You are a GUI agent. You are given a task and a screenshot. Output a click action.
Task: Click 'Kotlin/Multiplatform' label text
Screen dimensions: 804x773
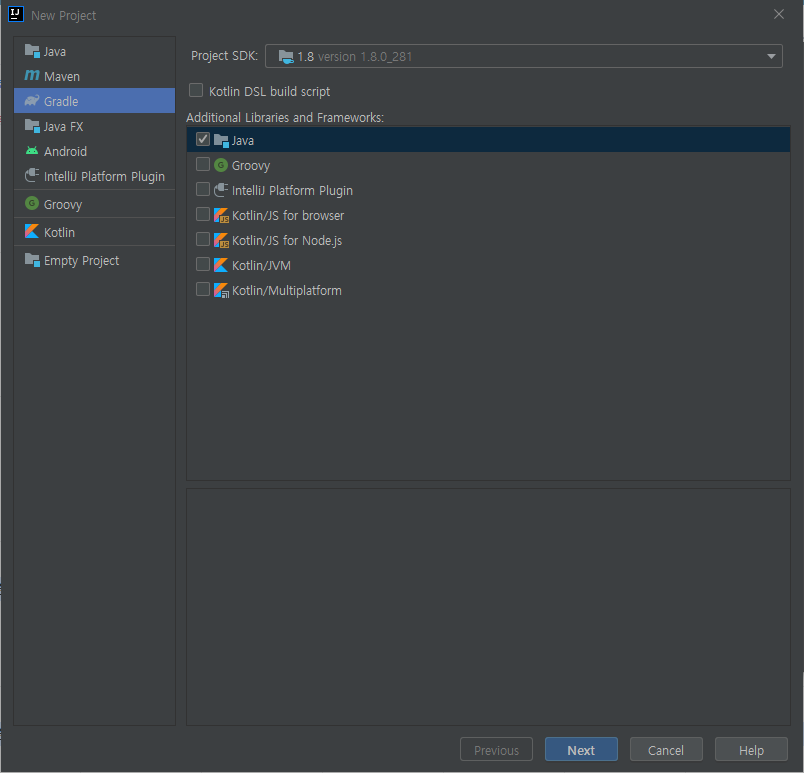point(287,291)
